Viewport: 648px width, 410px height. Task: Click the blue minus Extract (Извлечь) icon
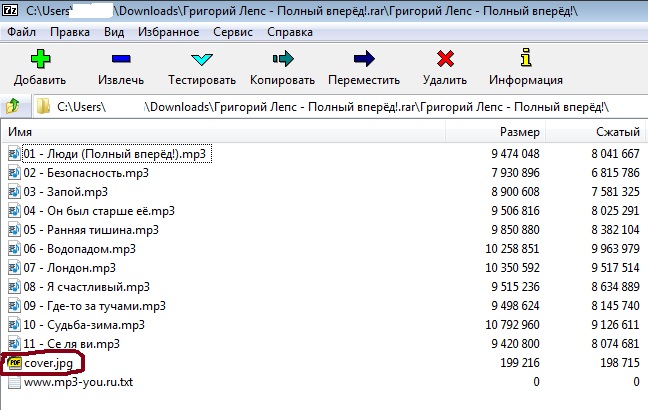click(121, 60)
